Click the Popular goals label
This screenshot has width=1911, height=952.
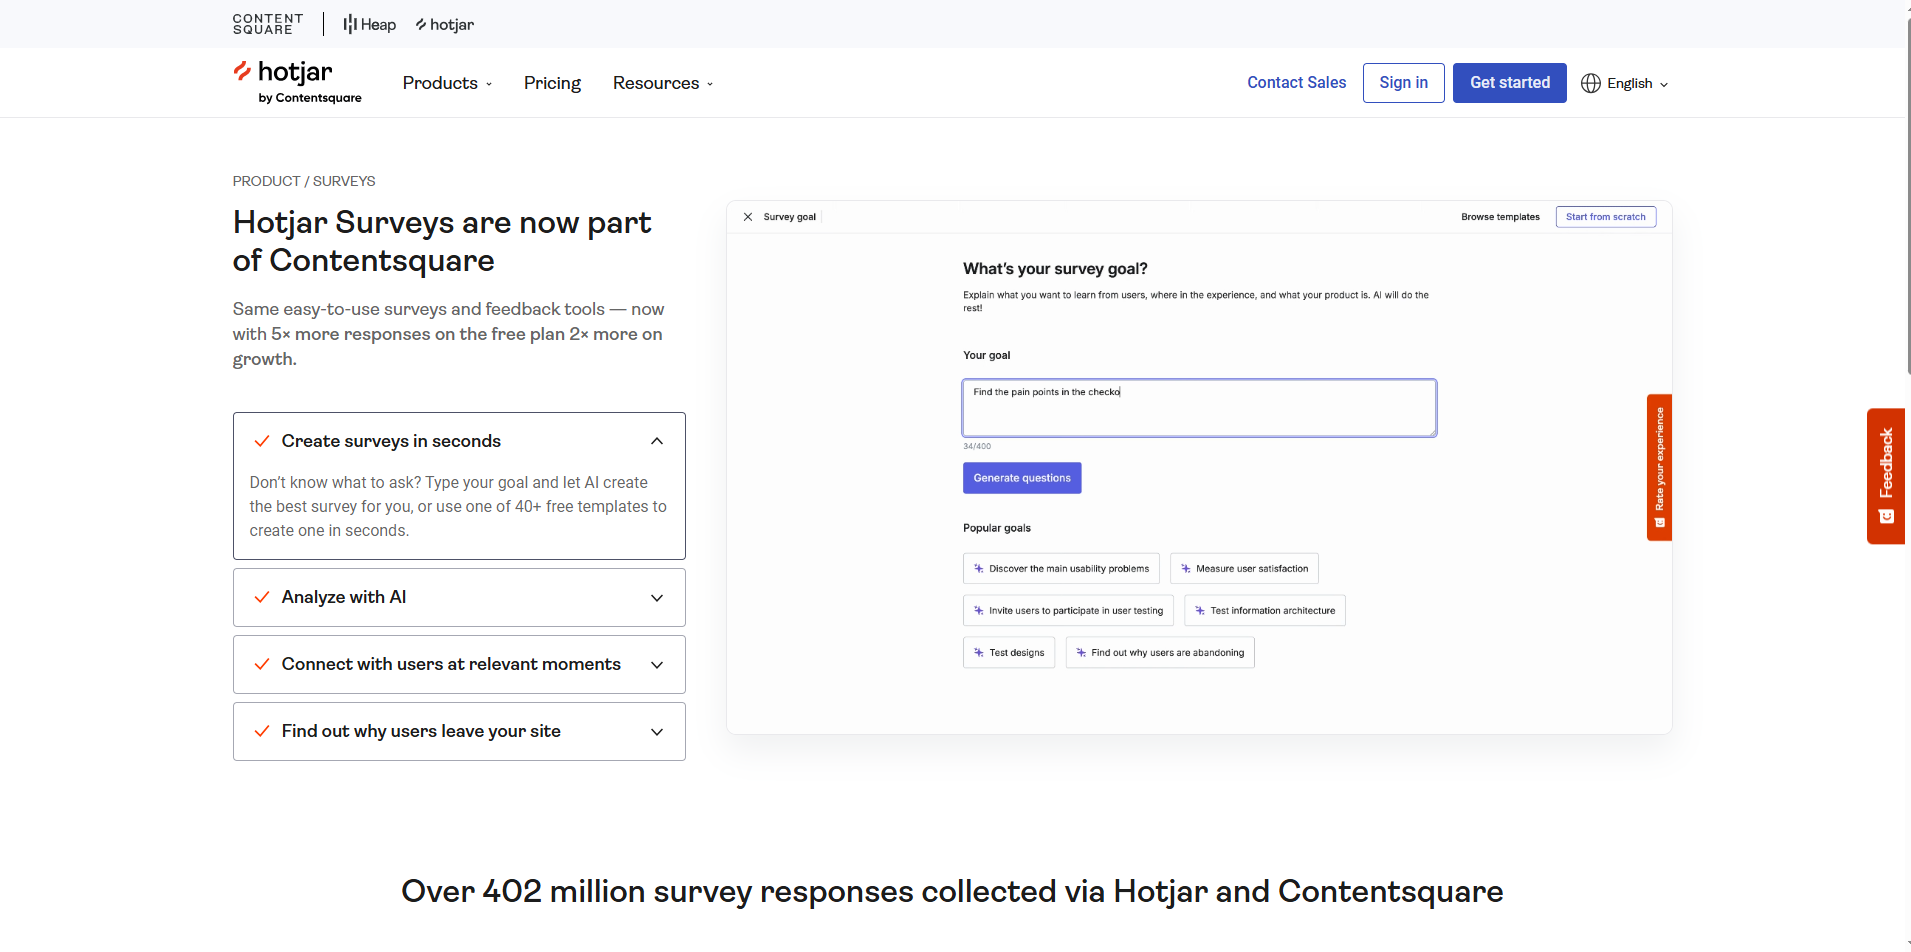click(x=997, y=528)
